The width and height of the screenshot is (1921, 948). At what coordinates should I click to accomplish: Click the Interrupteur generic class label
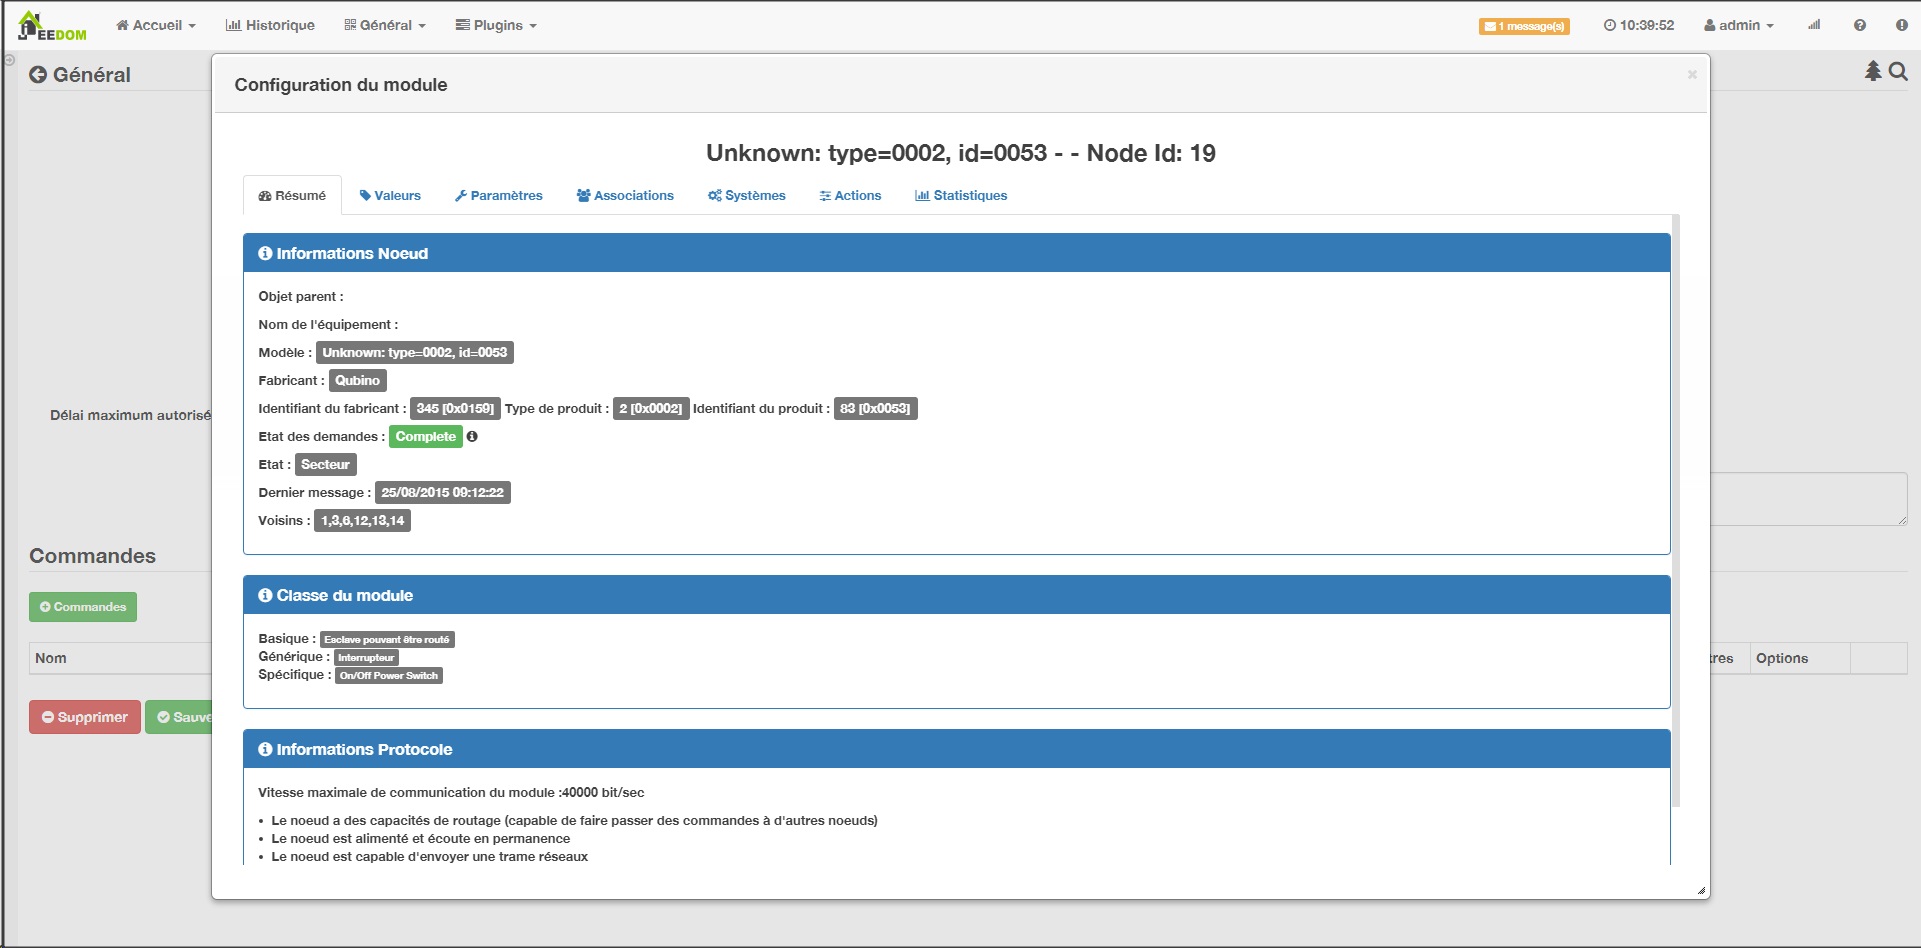pyautogui.click(x=366, y=657)
